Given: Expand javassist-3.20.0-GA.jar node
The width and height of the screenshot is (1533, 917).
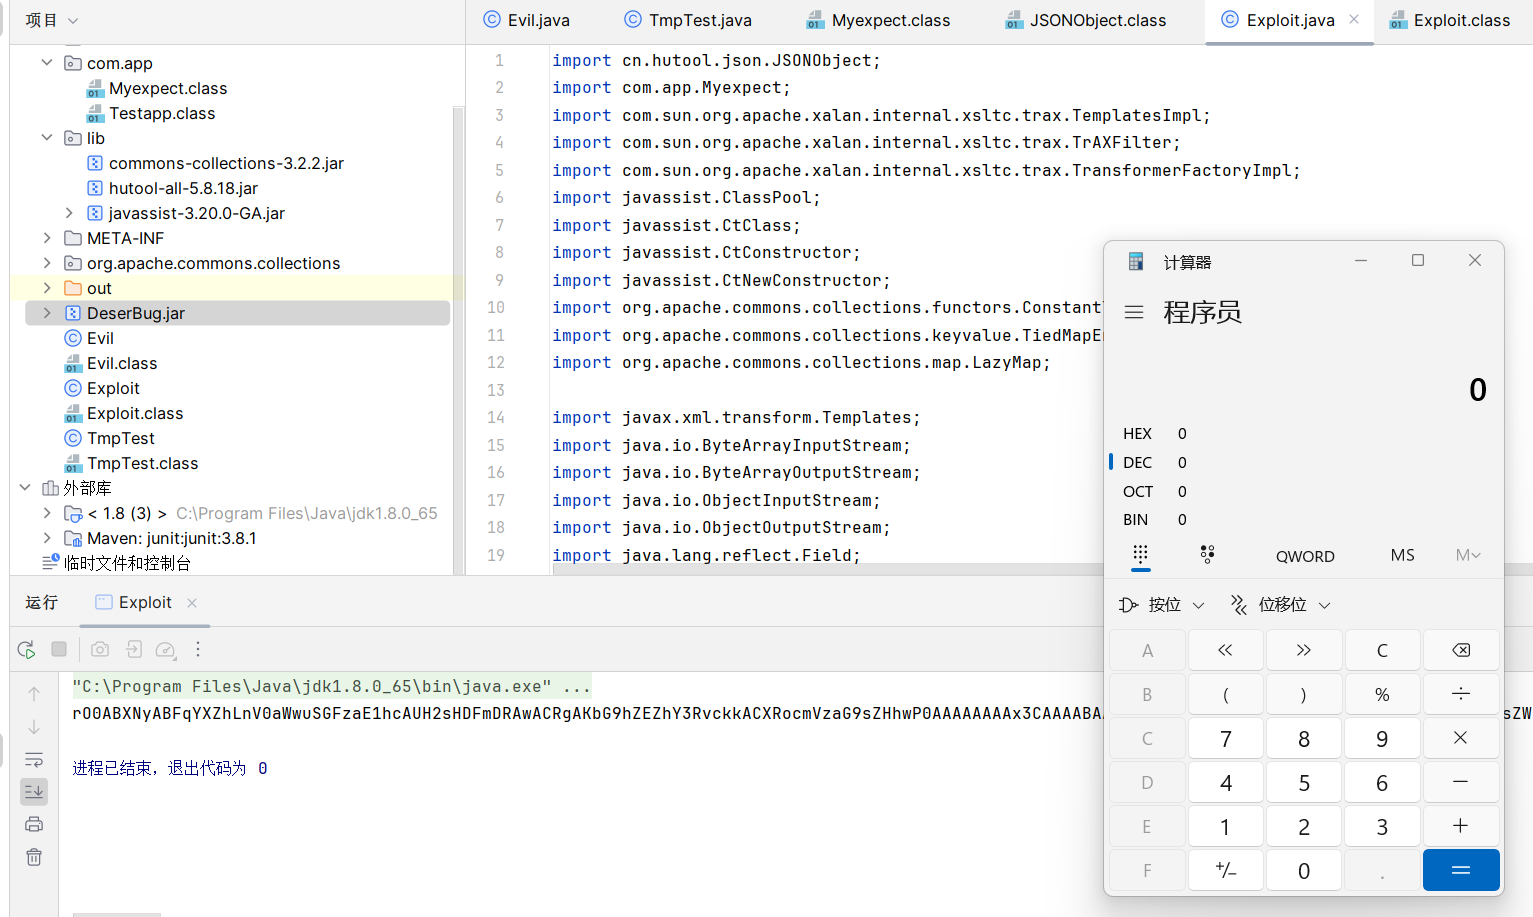Looking at the screenshot, I should [x=69, y=212].
